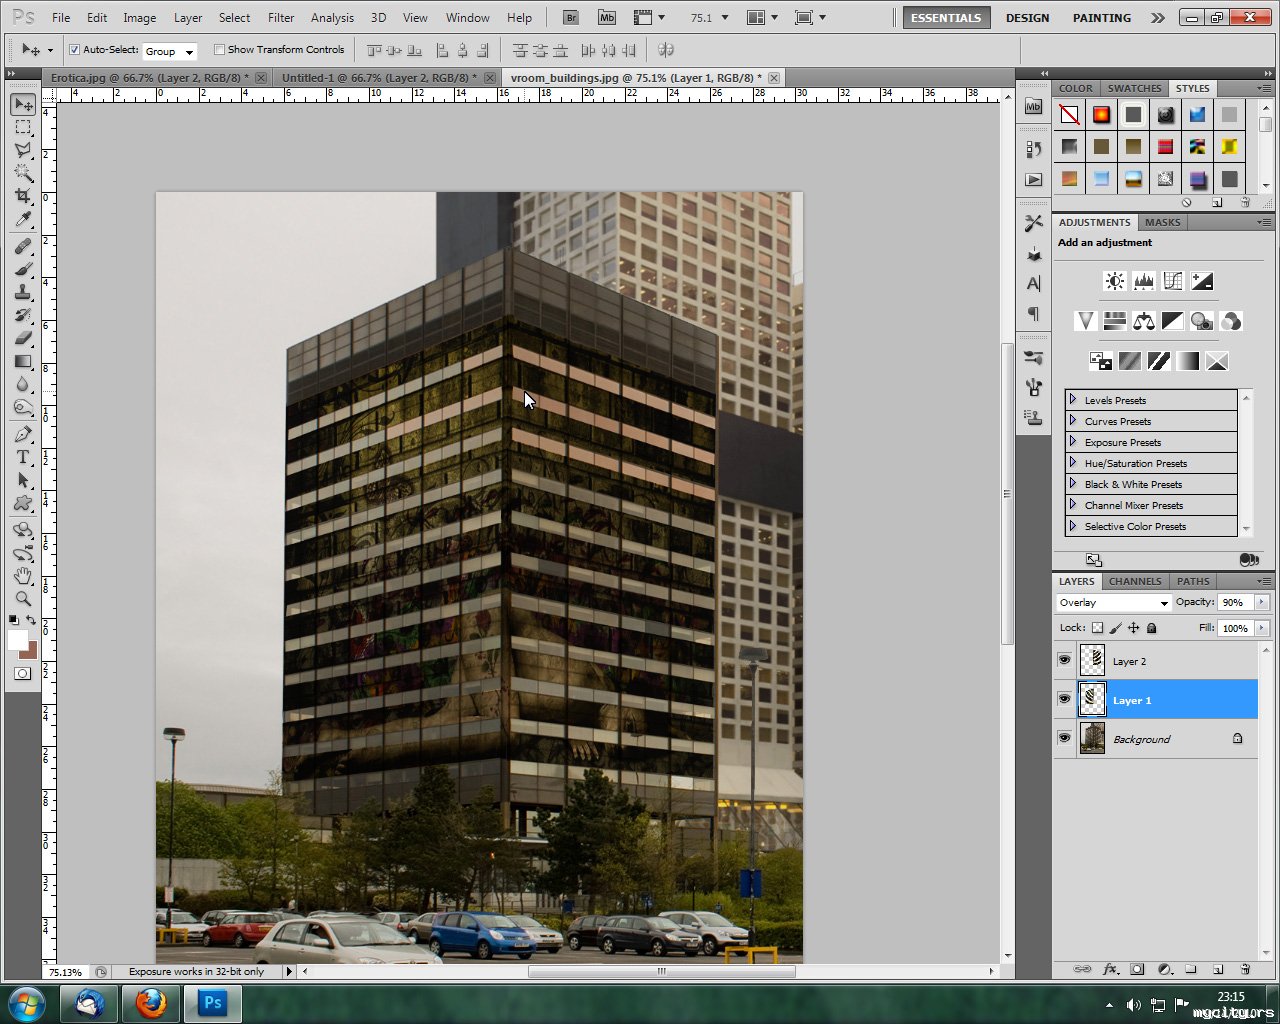
Task: Open the Overlay blend mode dropdown
Action: coord(1113,603)
